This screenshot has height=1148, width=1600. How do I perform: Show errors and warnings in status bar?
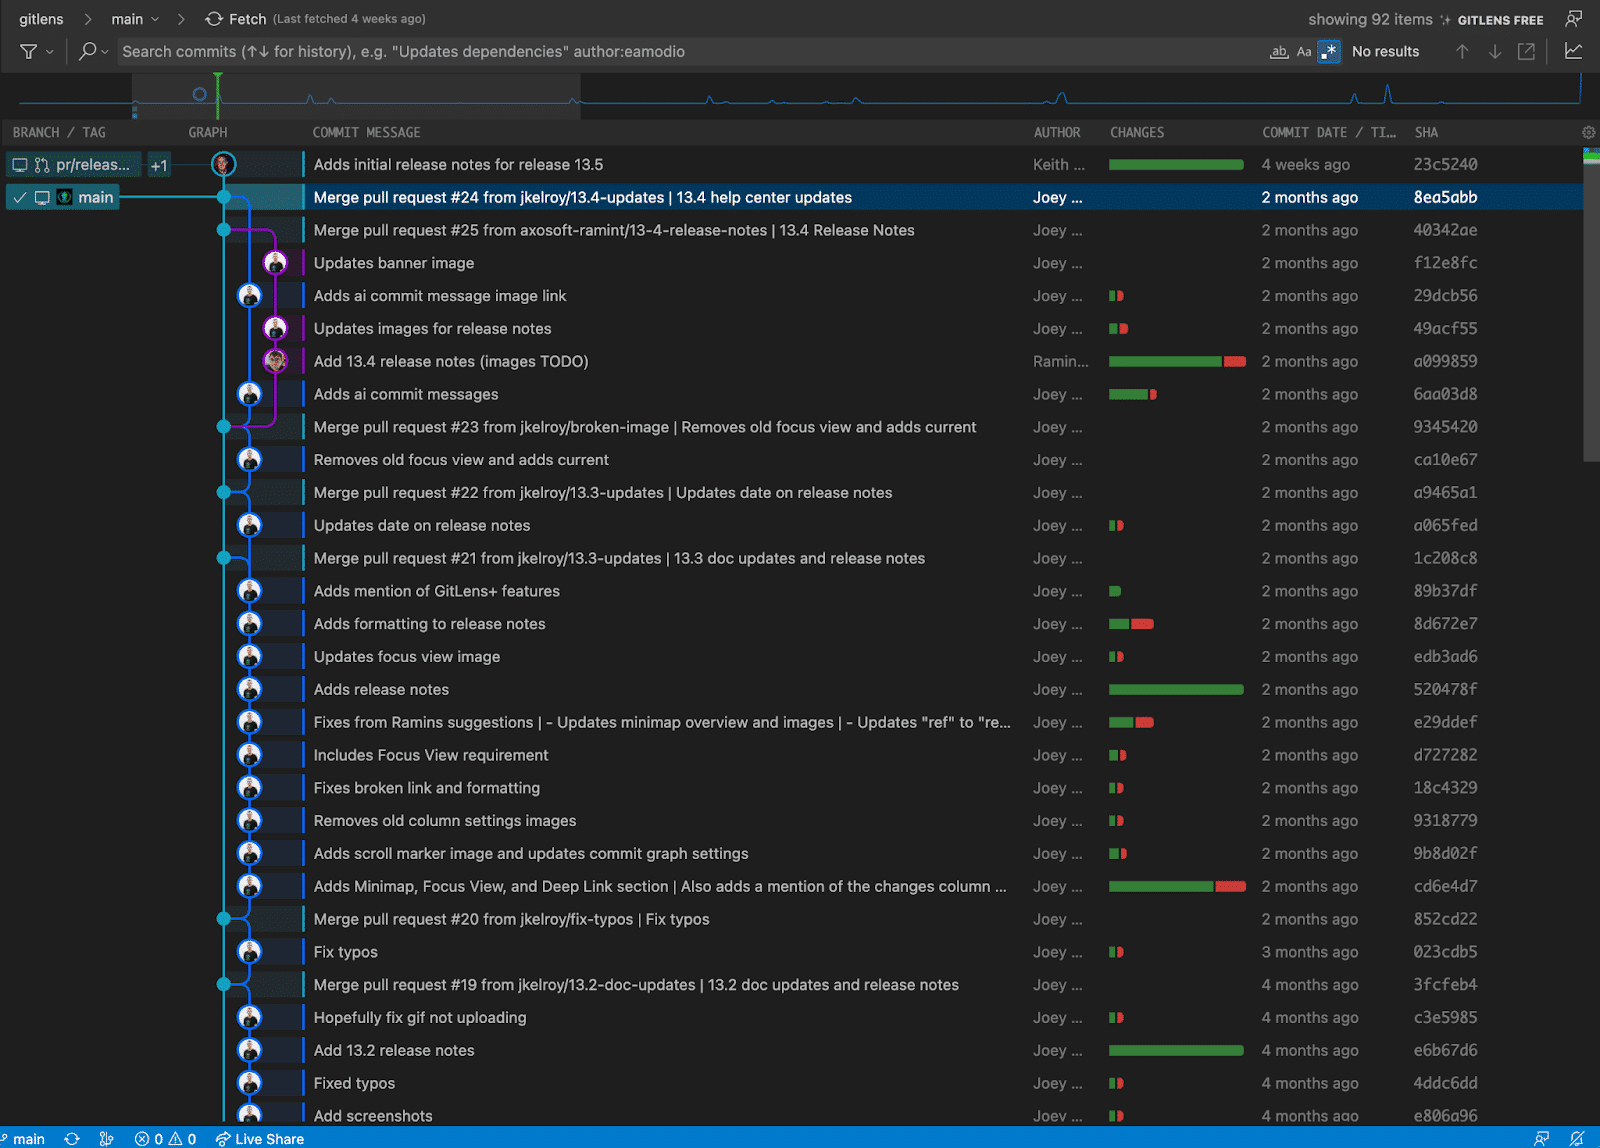click(x=166, y=1138)
